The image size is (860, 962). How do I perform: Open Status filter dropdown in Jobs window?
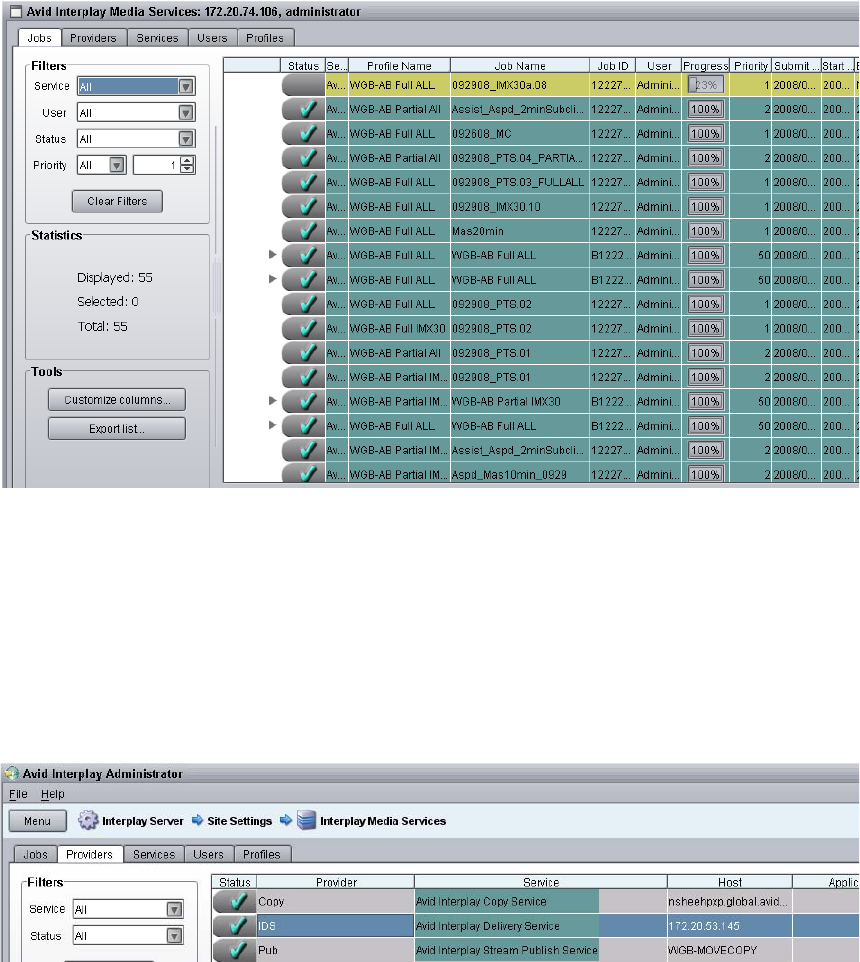tap(186, 139)
